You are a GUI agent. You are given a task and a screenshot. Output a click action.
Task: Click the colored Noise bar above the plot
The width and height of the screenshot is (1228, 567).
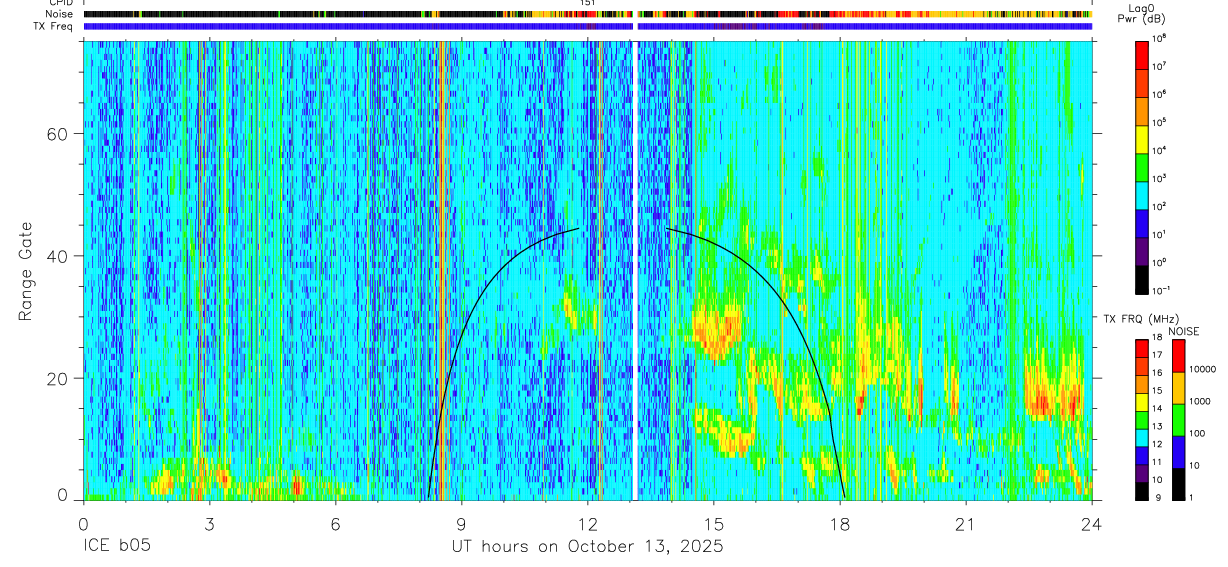pyautogui.click(x=587, y=15)
